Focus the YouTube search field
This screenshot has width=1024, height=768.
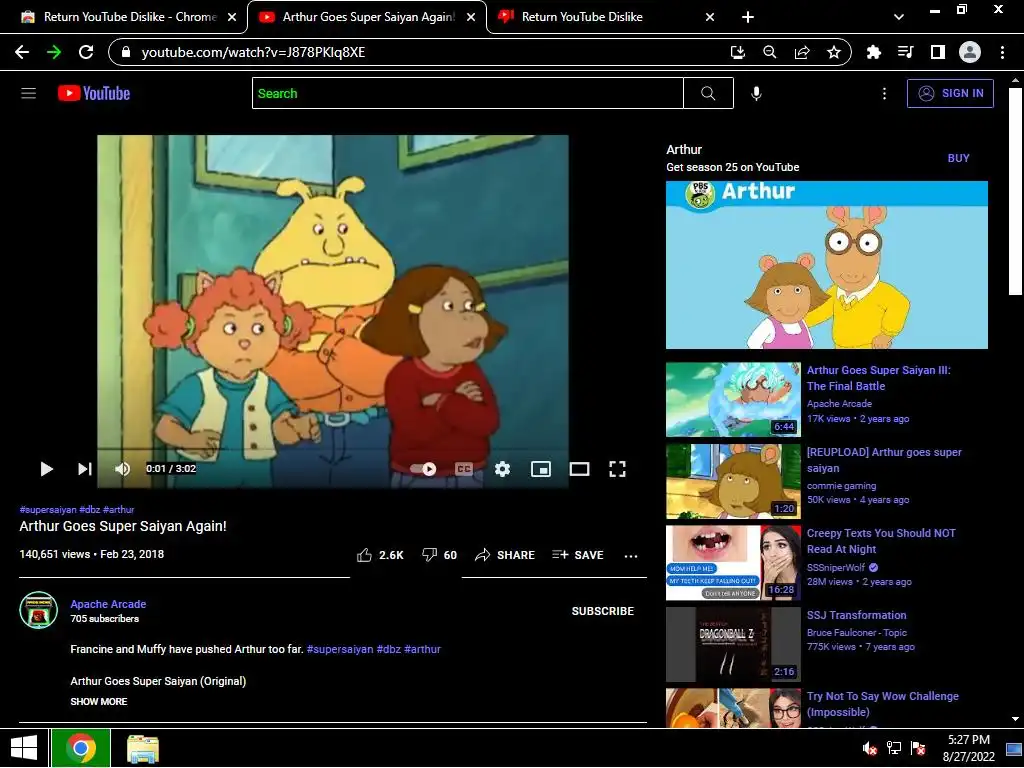[468, 93]
